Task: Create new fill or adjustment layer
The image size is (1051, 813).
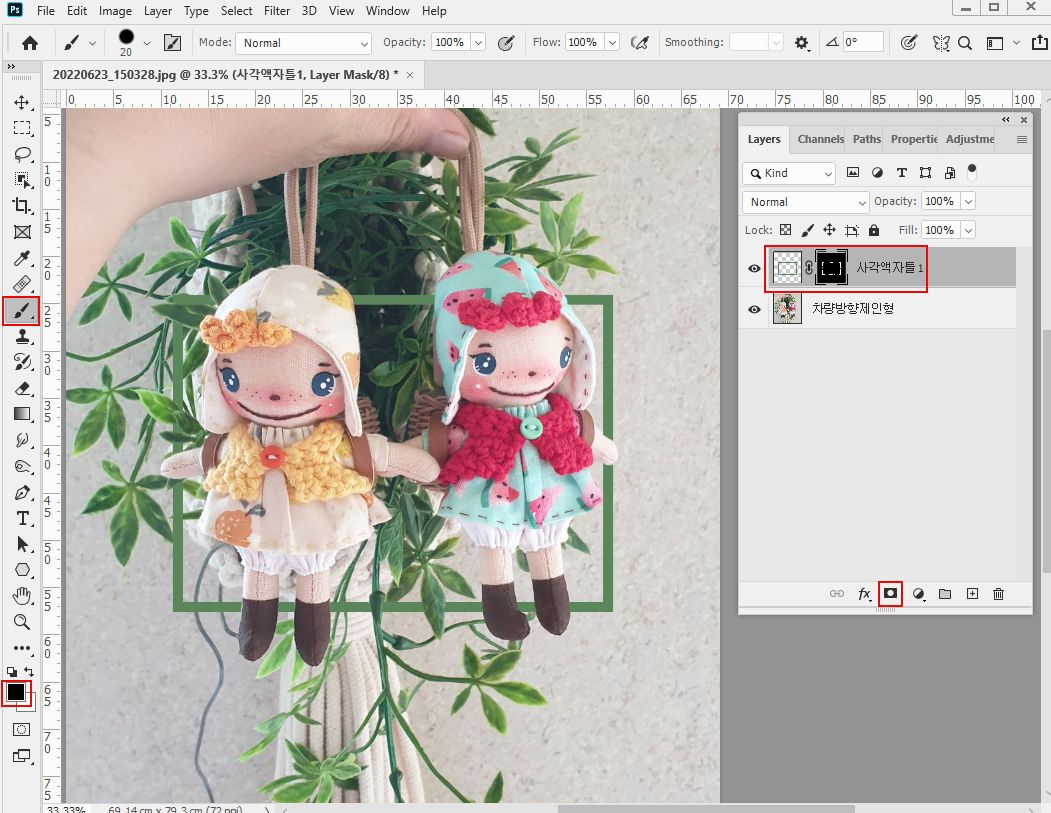Action: (x=919, y=594)
